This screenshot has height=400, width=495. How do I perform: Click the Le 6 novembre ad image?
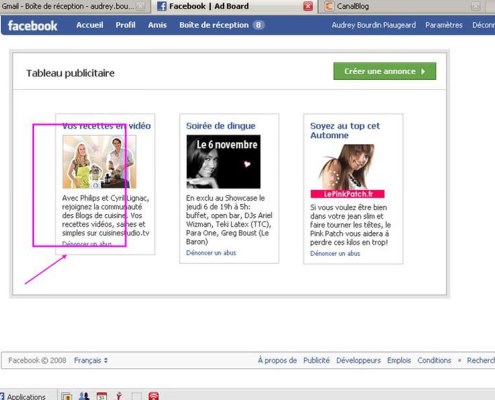click(x=223, y=162)
